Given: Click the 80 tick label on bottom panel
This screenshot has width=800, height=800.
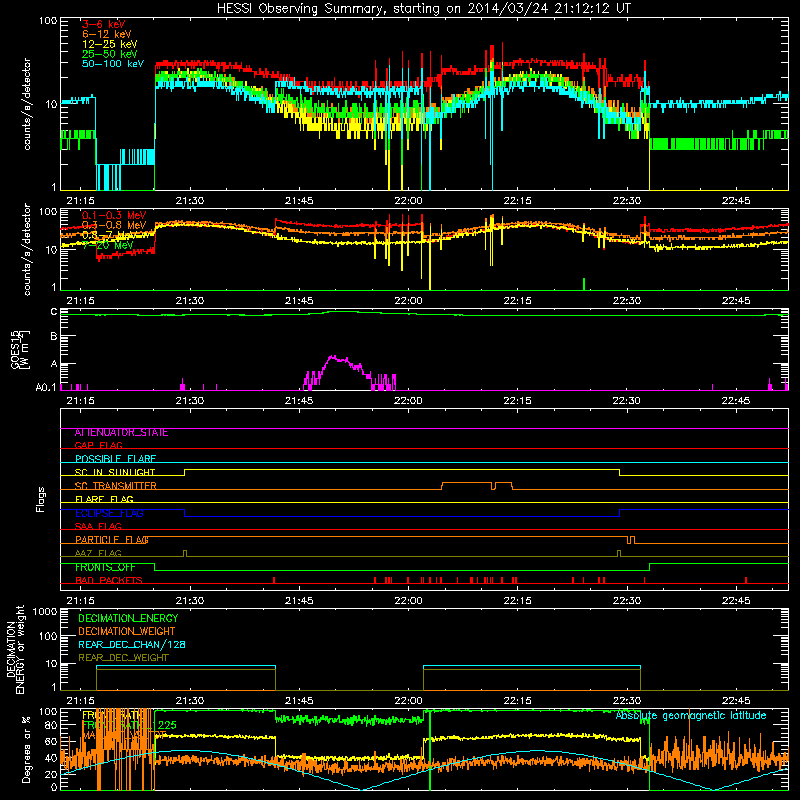Looking at the screenshot, I should [51, 725].
